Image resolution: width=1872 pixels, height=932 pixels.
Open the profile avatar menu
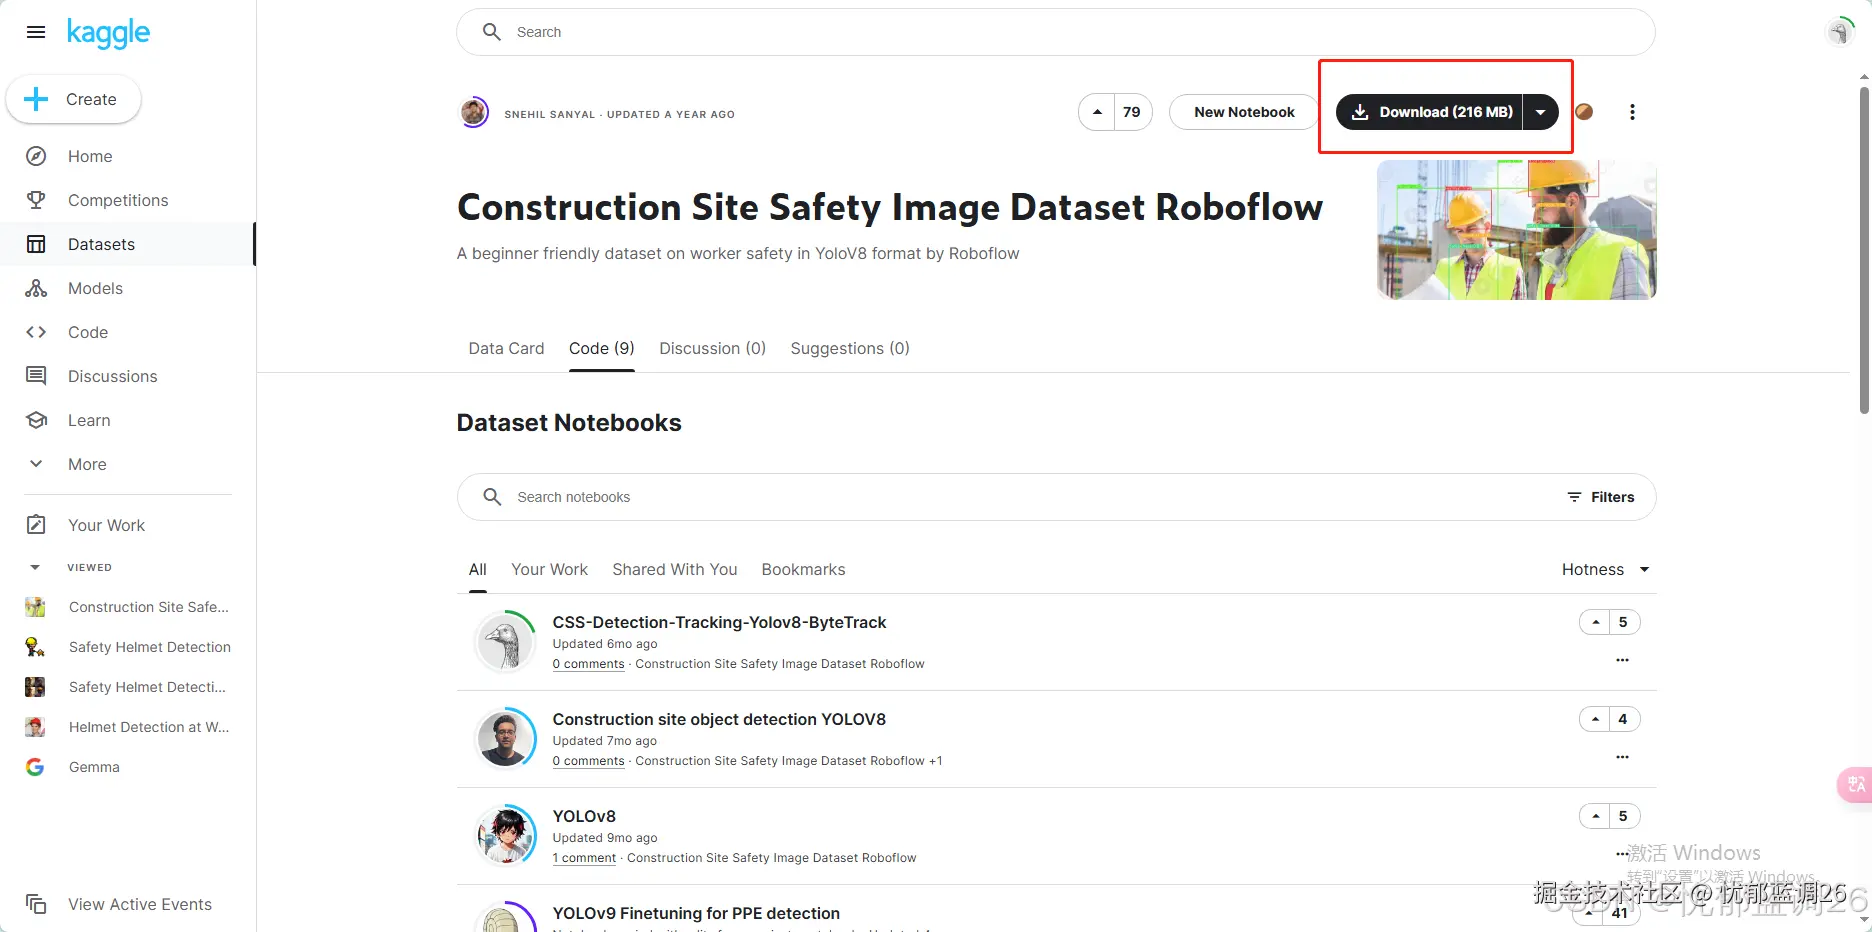click(1840, 32)
